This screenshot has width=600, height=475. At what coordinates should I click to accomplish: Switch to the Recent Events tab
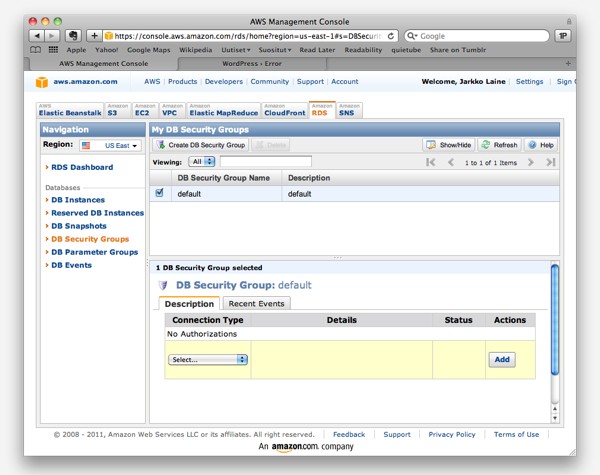[x=256, y=304]
